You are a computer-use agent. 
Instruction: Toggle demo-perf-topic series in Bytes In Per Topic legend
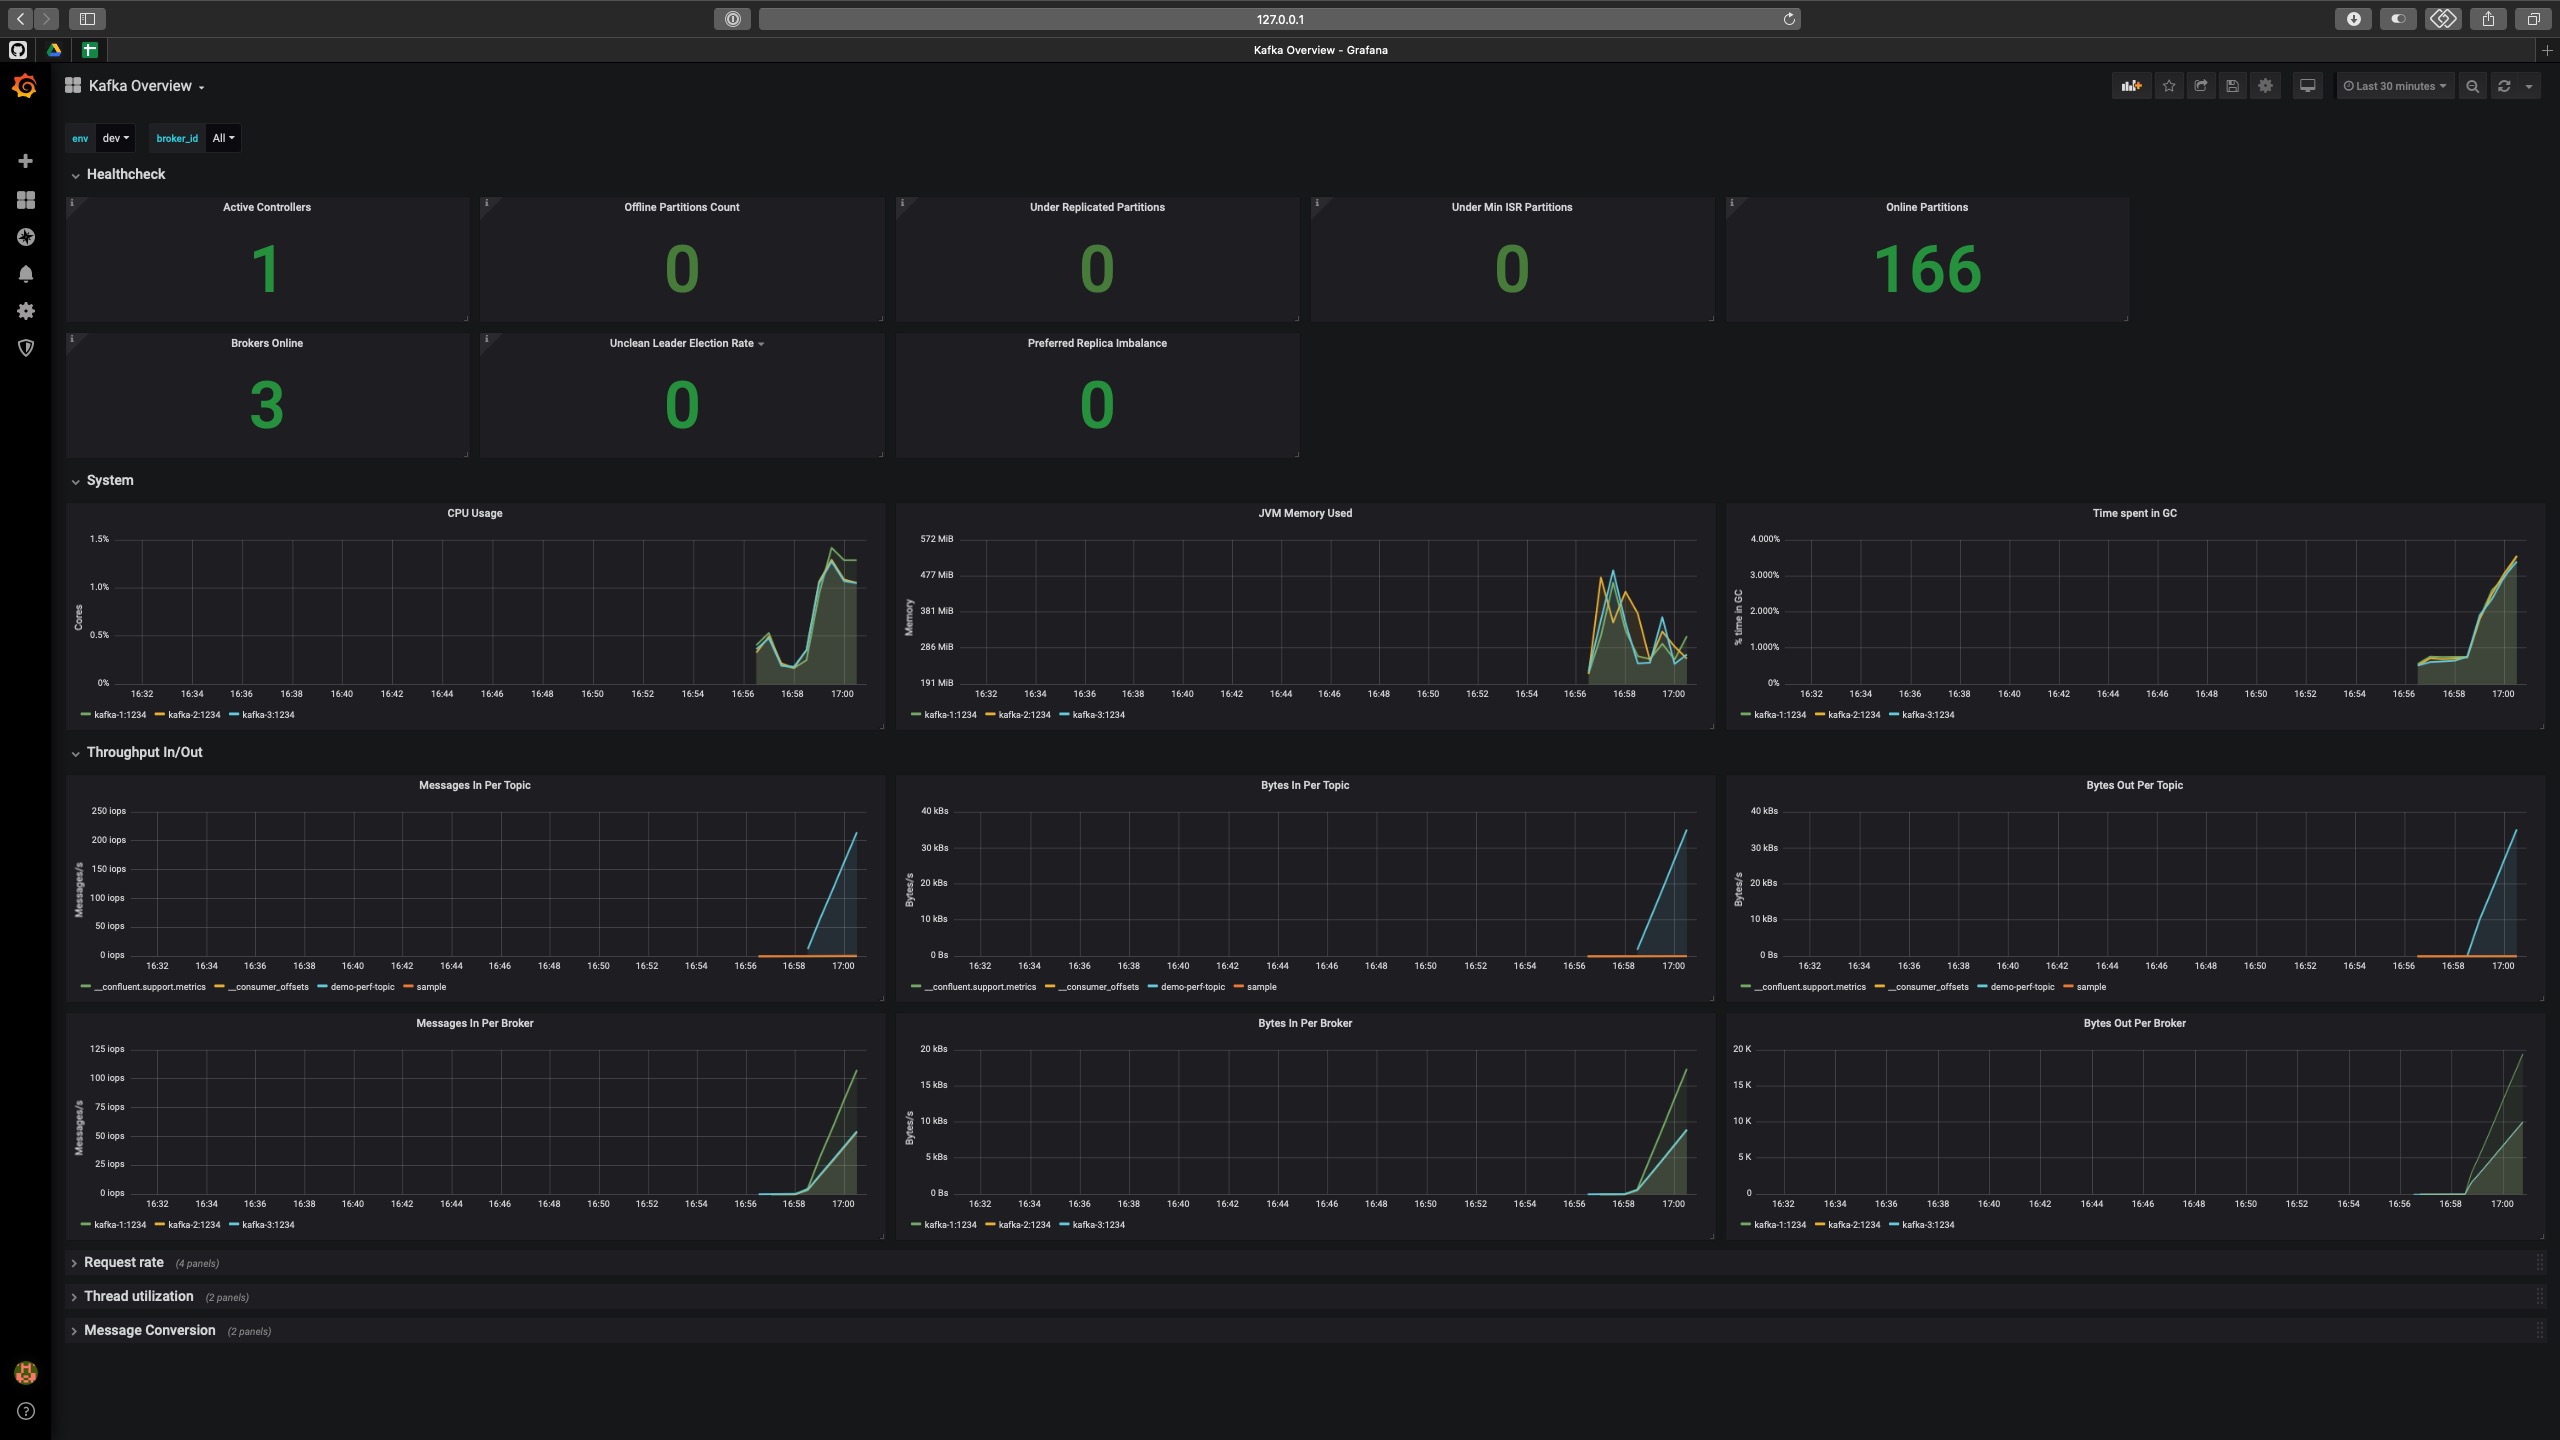click(x=1192, y=987)
